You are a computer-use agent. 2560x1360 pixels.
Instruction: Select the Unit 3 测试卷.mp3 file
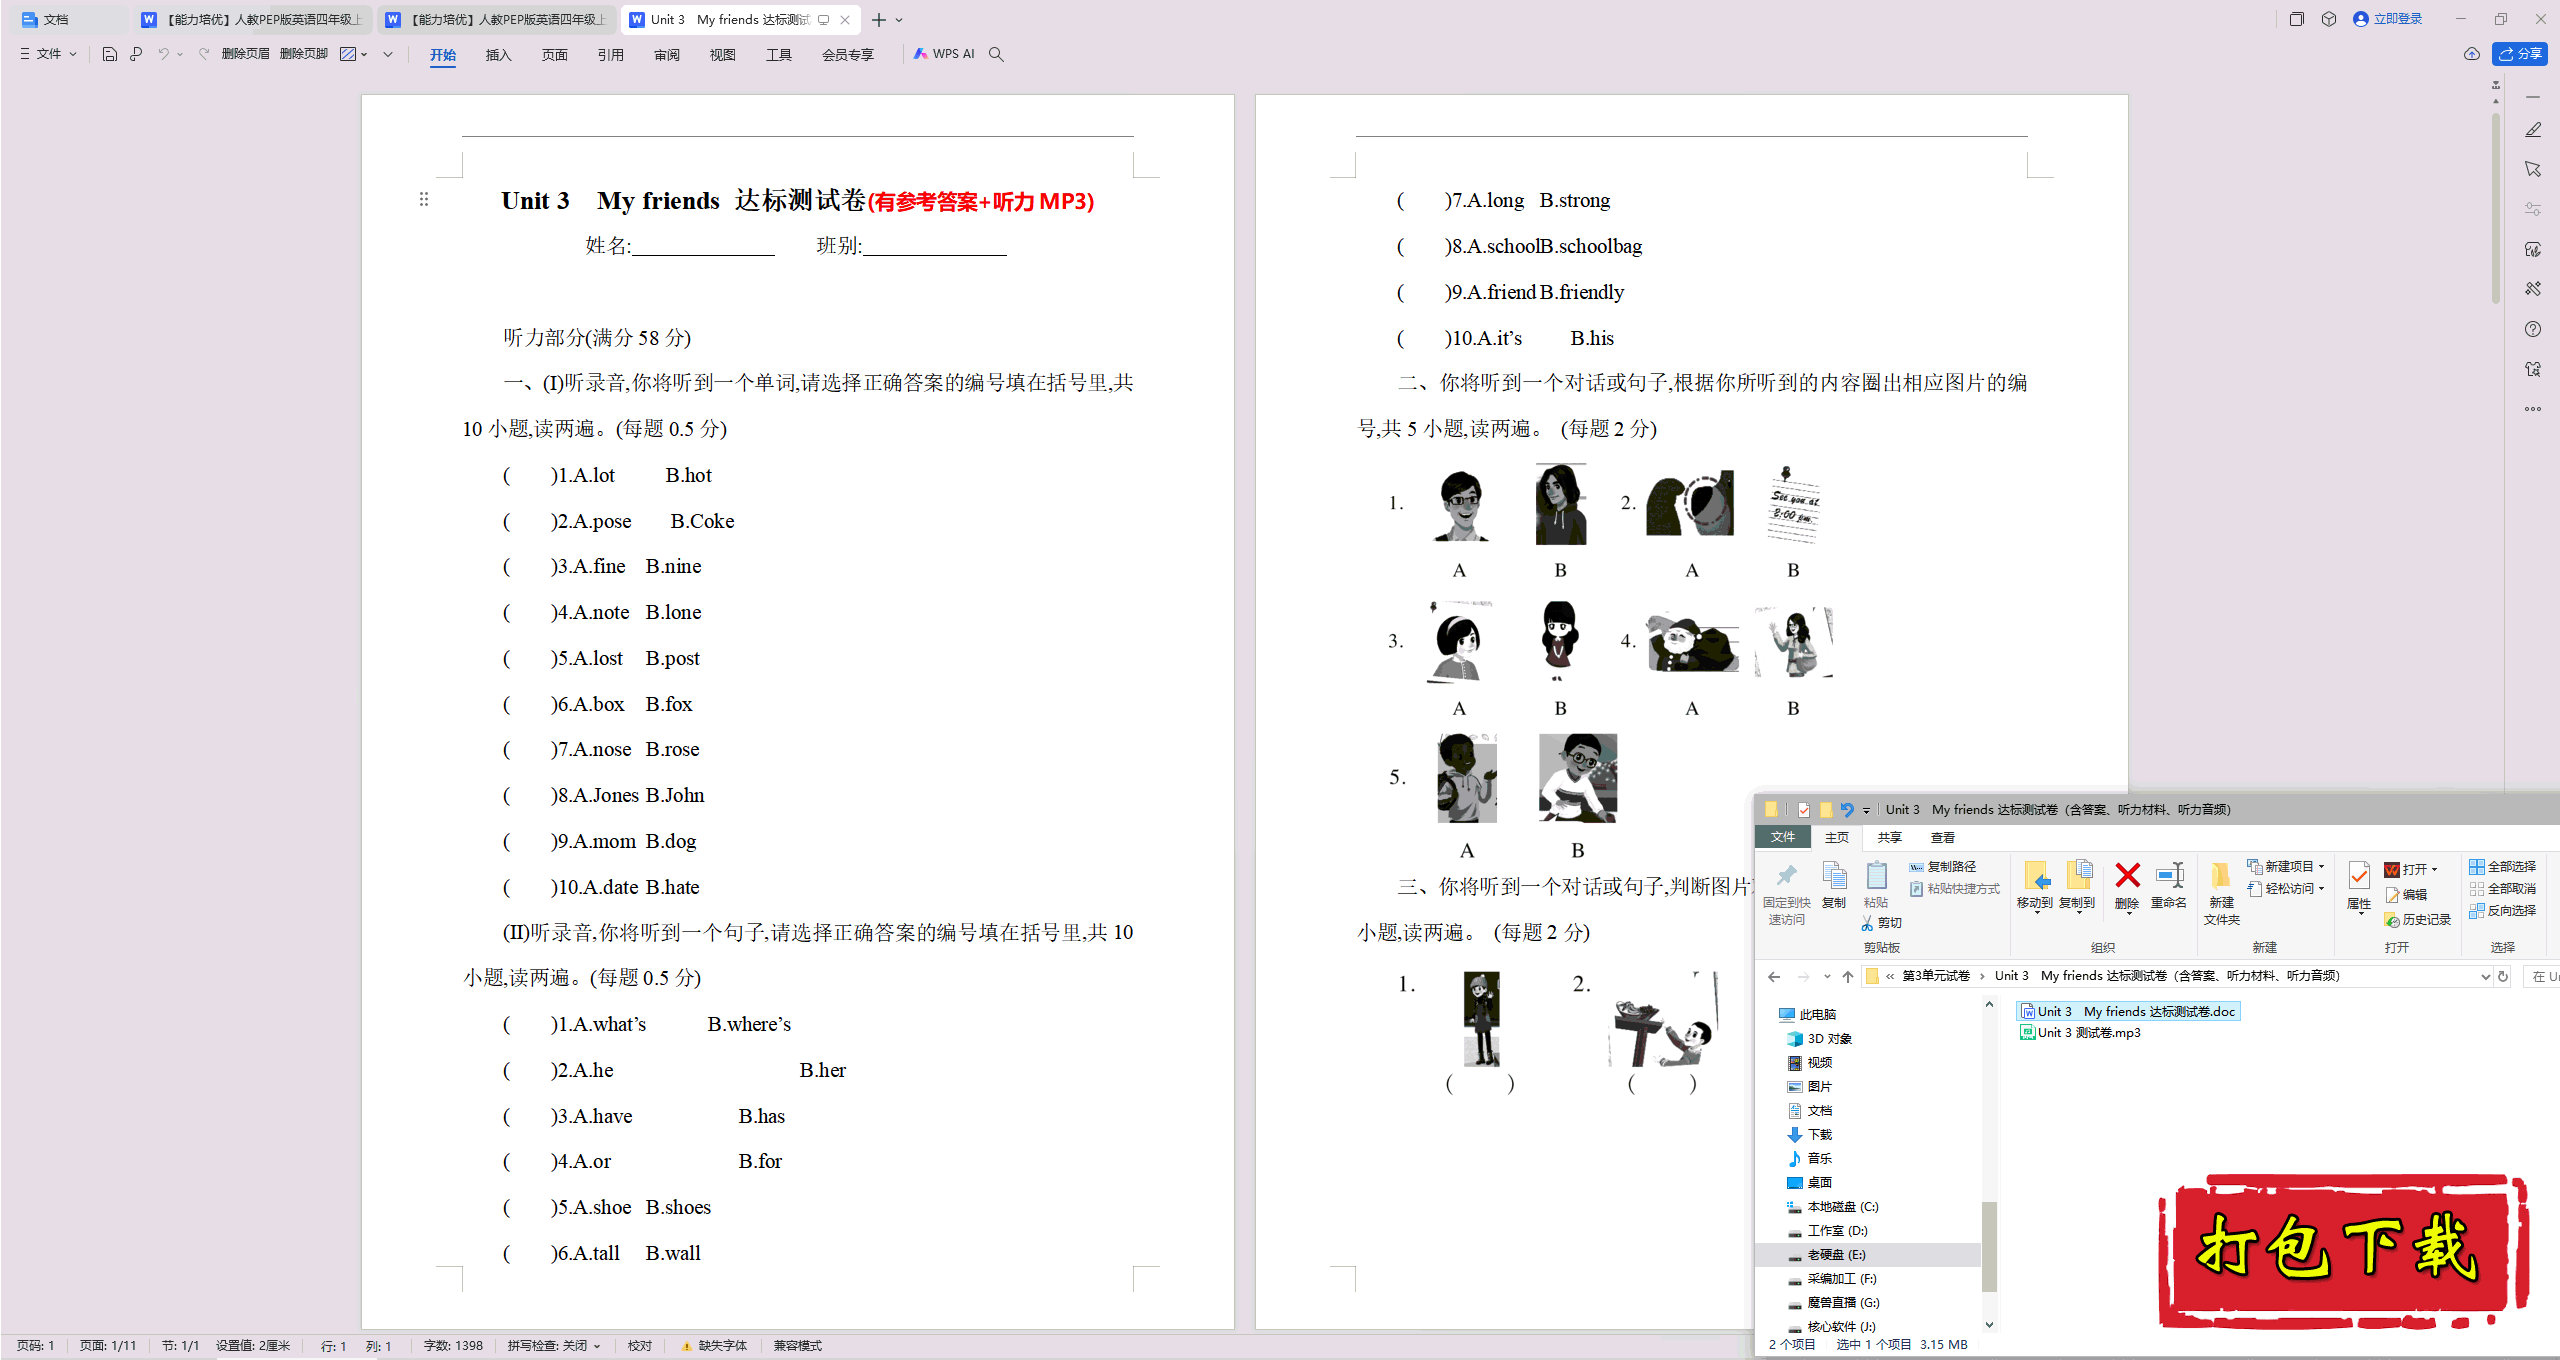click(2080, 1033)
